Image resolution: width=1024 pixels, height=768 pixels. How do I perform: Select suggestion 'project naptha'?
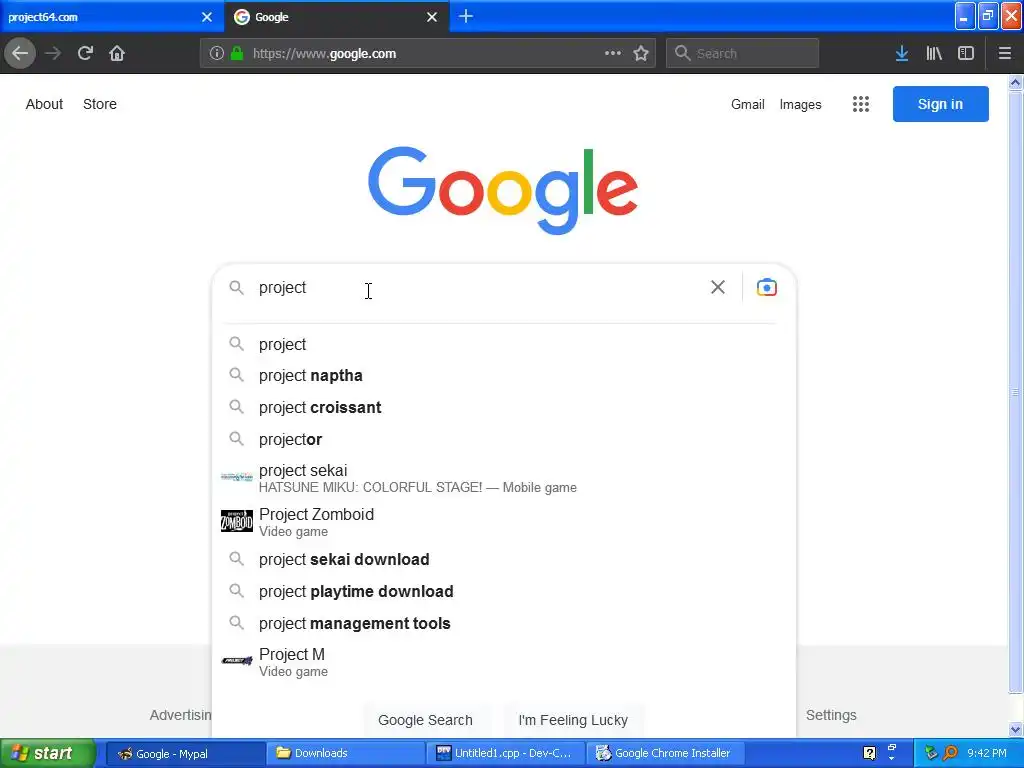tap(504, 376)
